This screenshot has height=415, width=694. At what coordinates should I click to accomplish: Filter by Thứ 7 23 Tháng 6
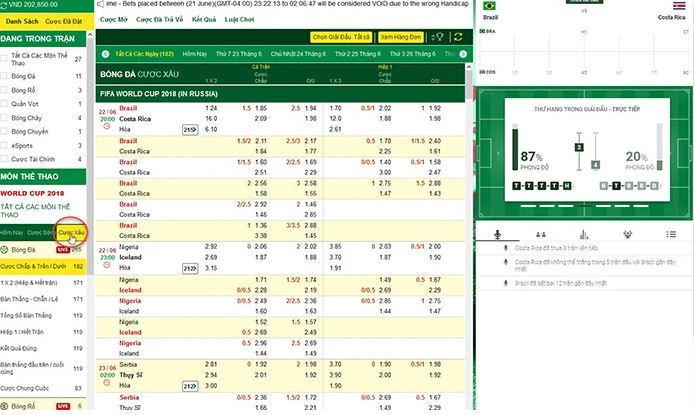[239, 54]
